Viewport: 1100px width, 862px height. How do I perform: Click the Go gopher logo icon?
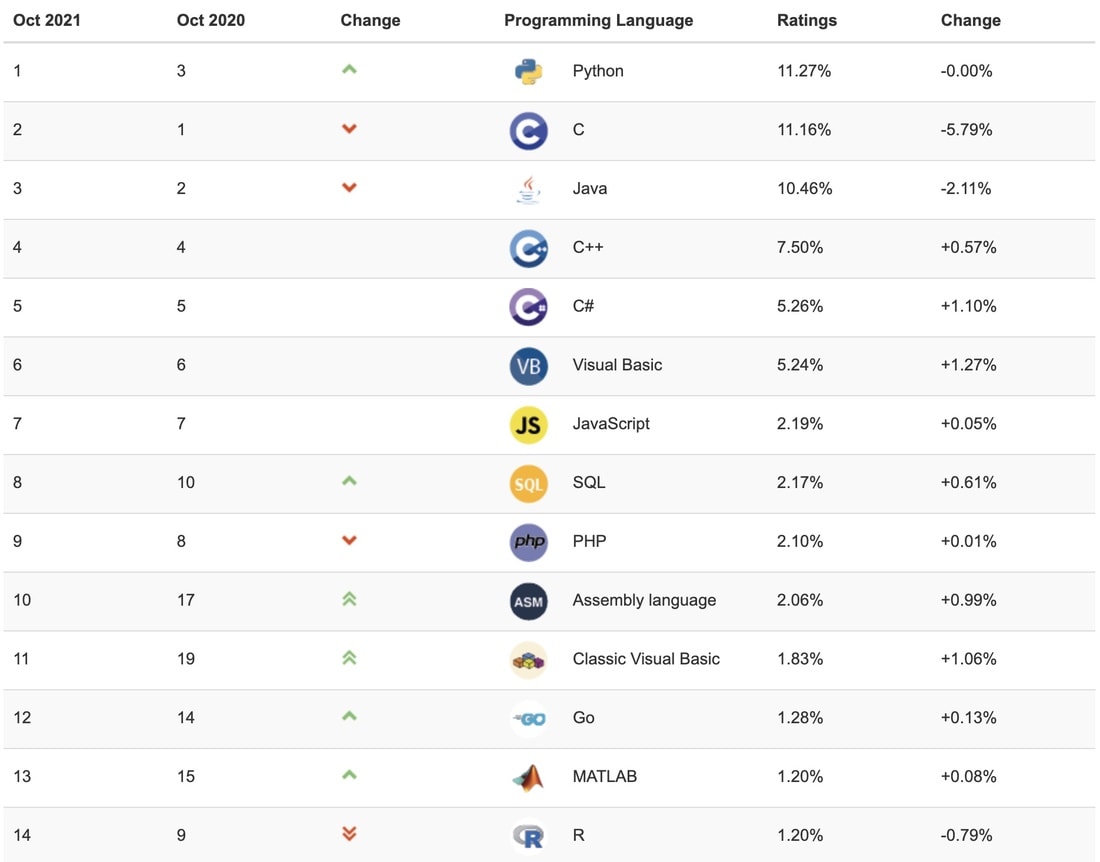[x=528, y=719]
